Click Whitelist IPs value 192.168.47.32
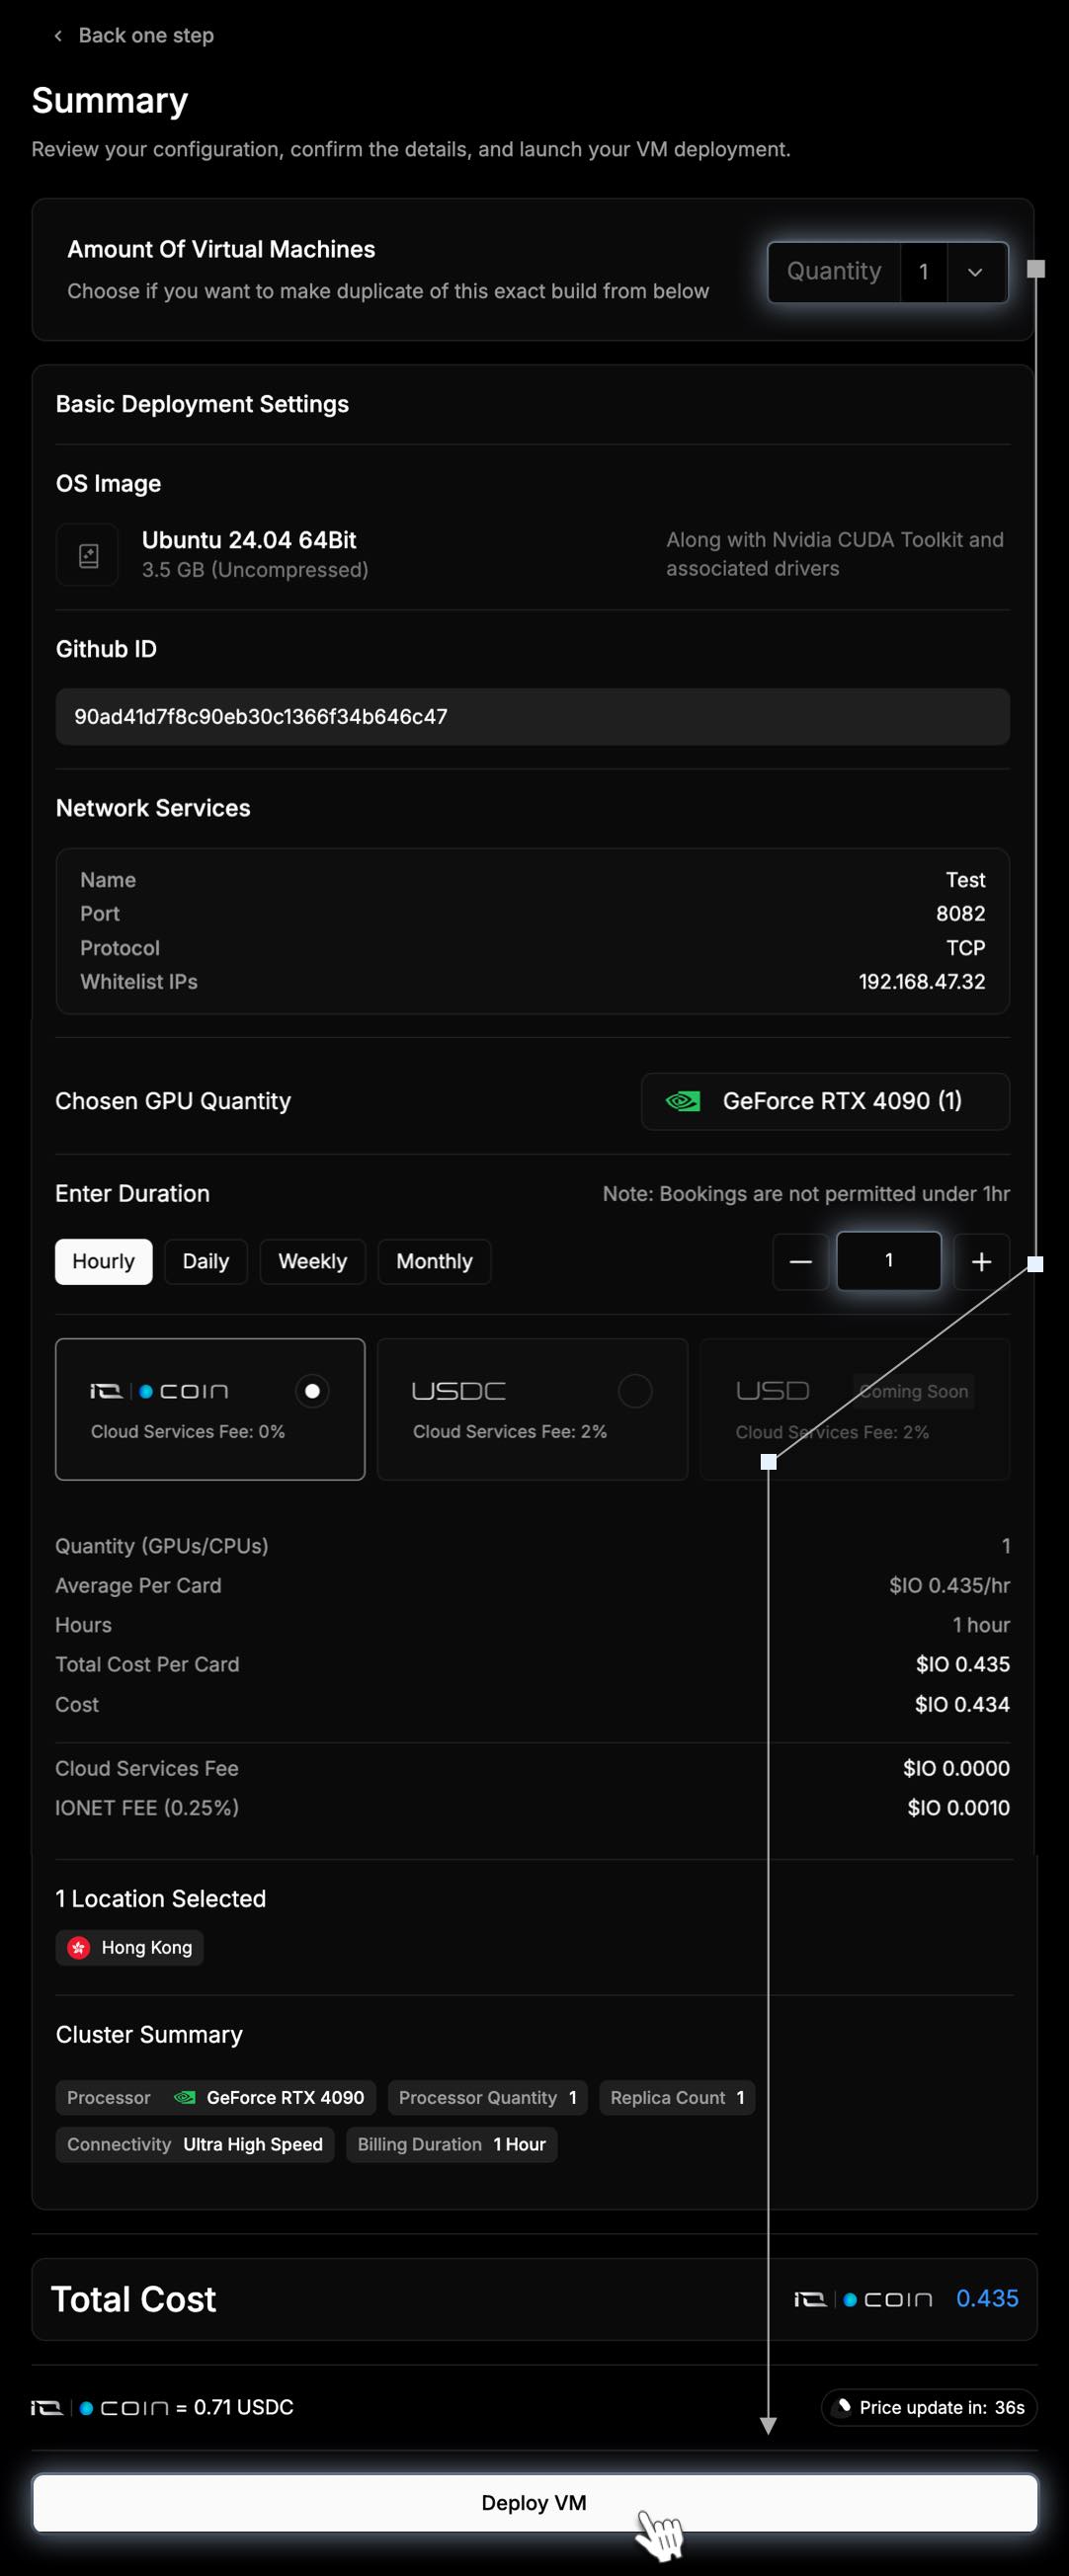 click(x=922, y=982)
